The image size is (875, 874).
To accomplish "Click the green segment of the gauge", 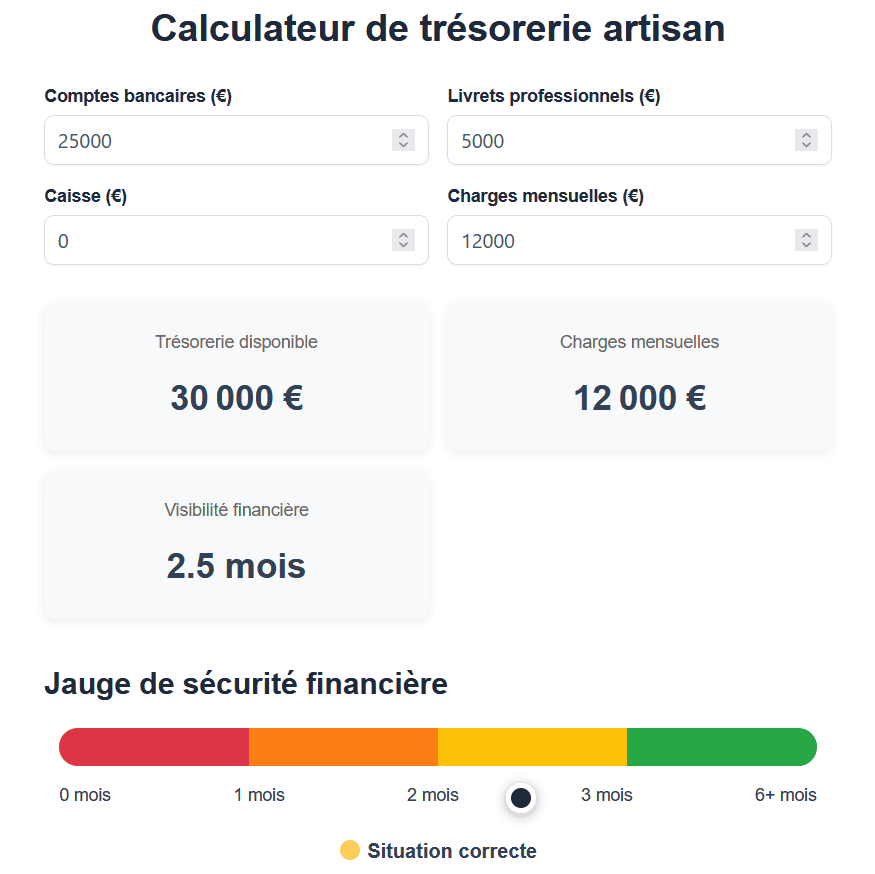I will tap(722, 747).
